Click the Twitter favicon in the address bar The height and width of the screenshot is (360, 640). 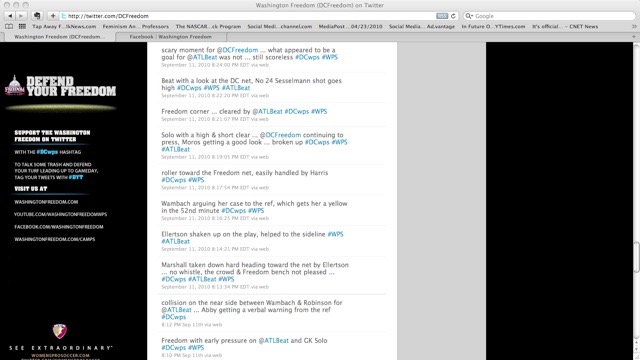coord(64,16)
